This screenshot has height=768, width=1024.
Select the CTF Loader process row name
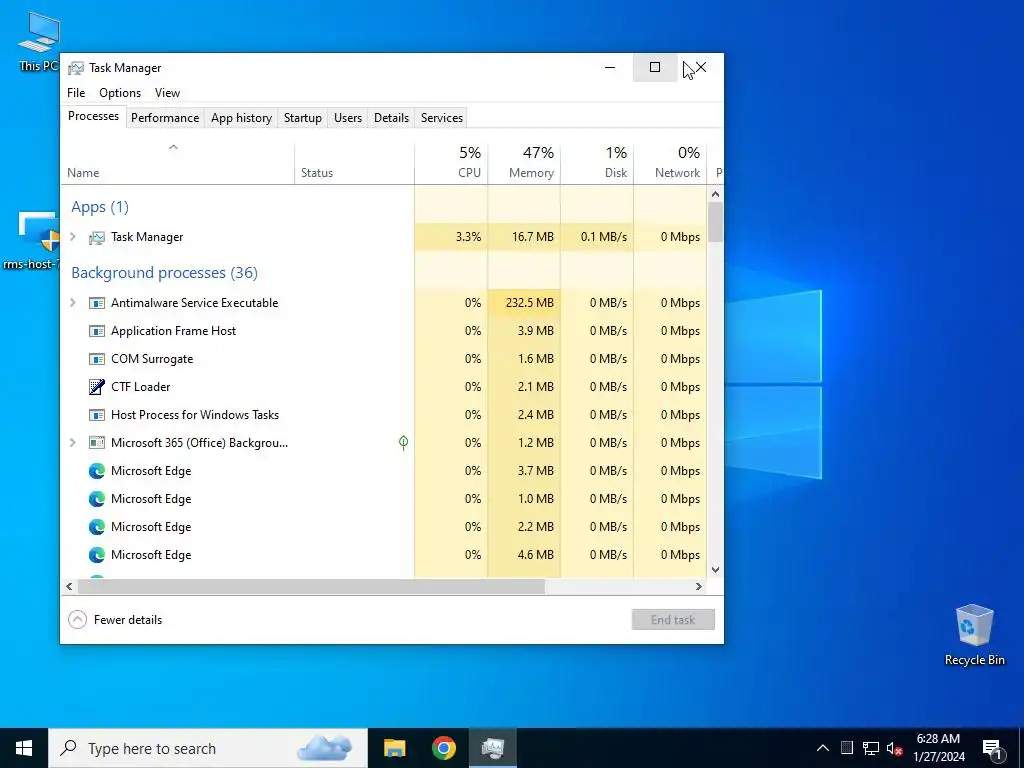140,387
